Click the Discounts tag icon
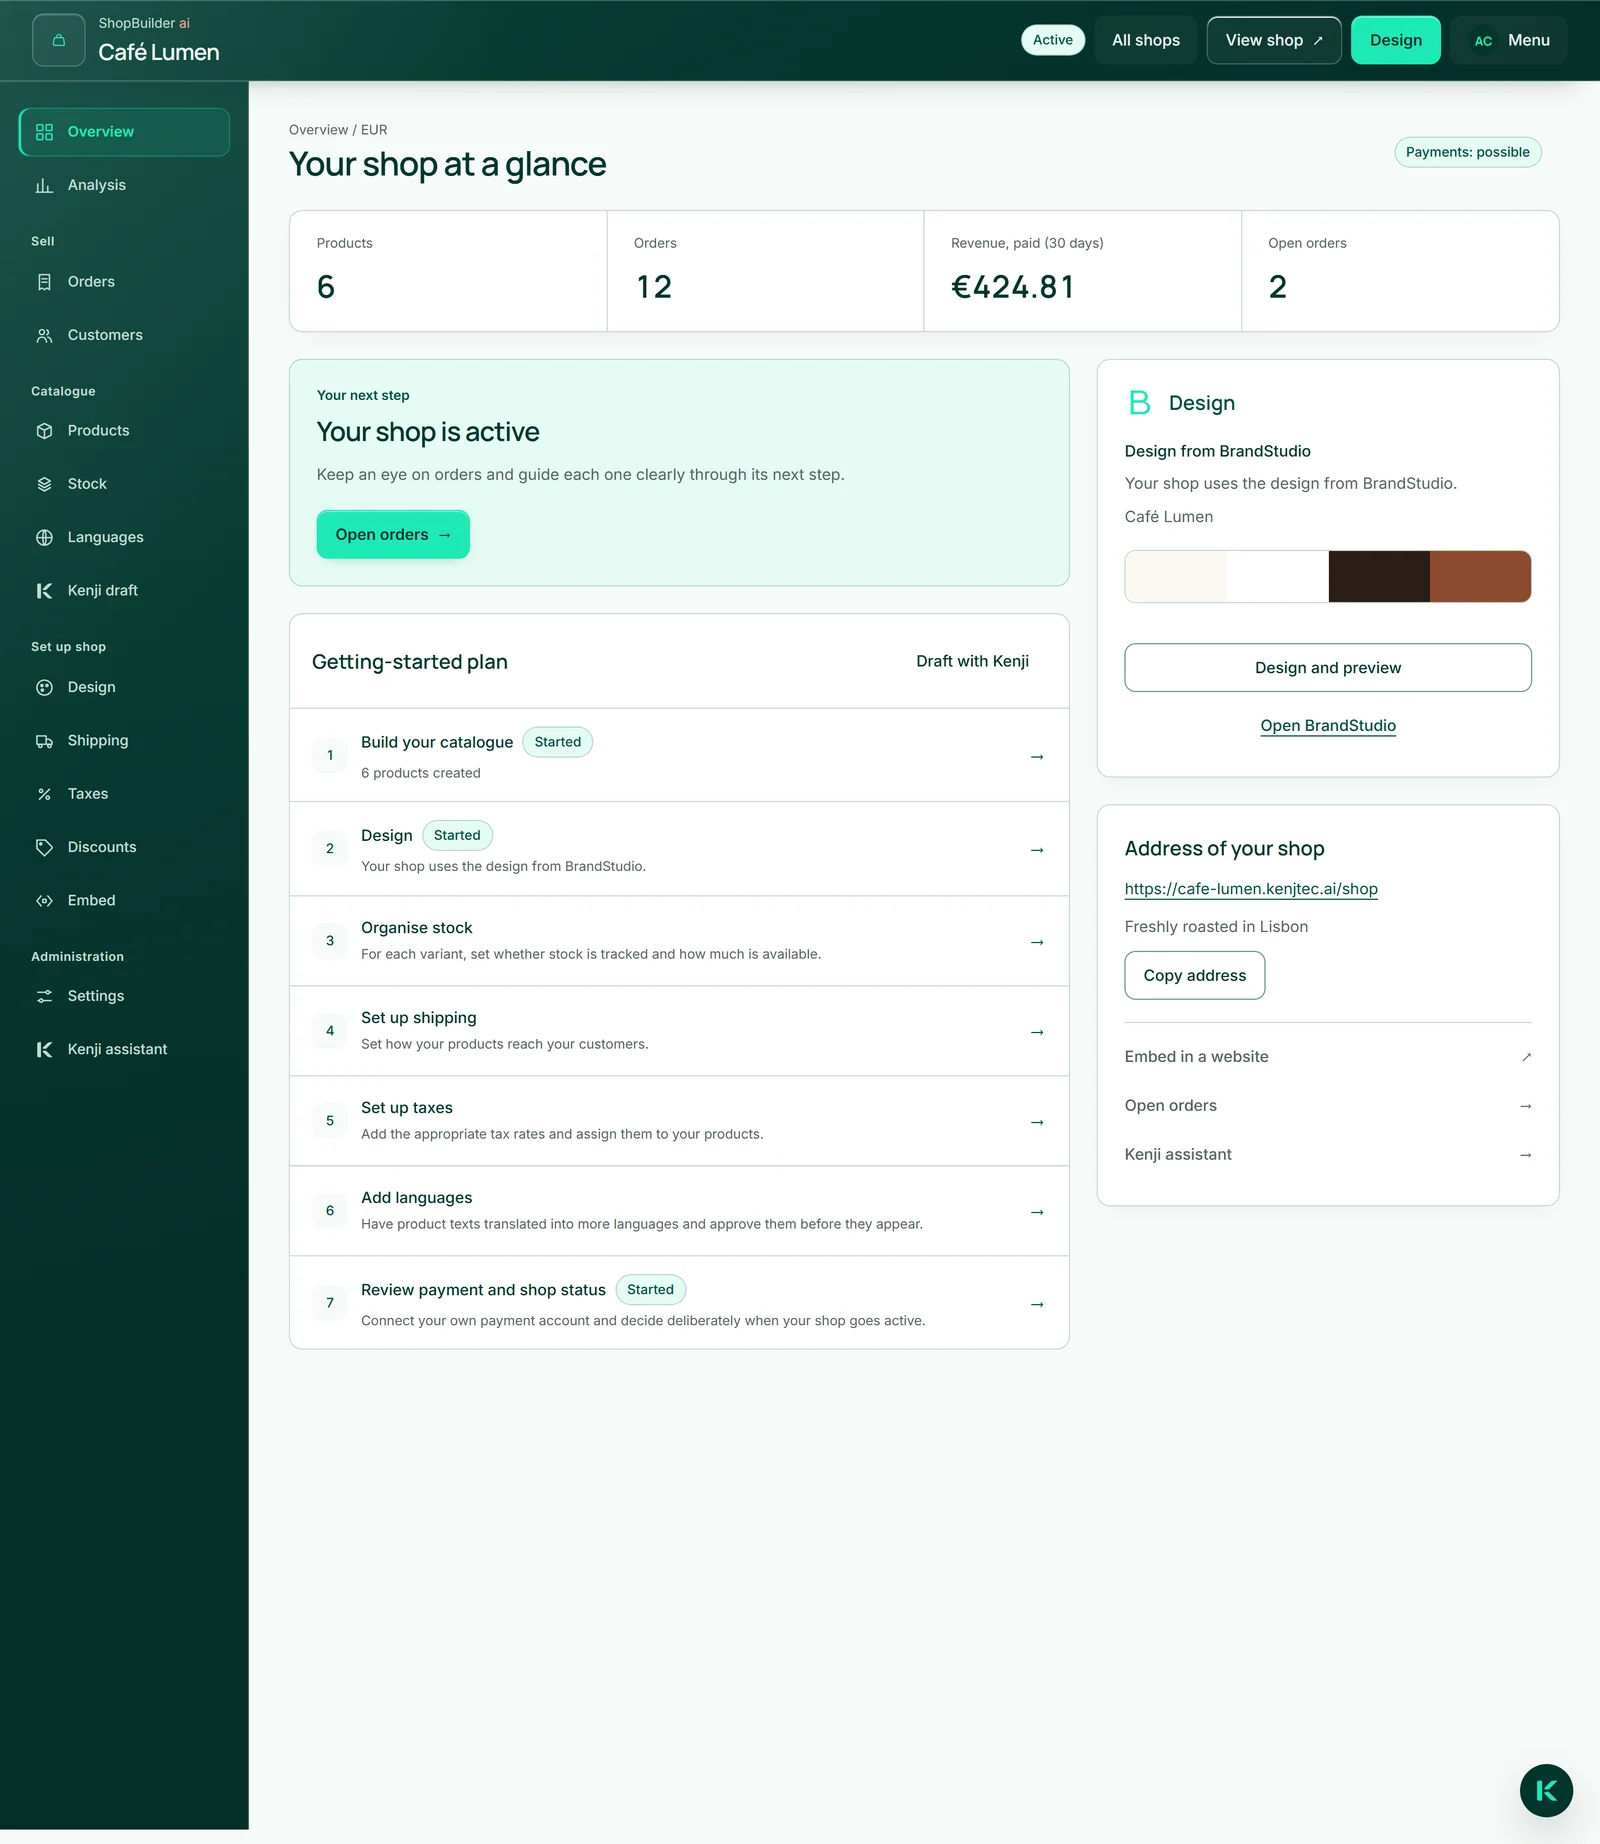Image resolution: width=1600 pixels, height=1844 pixels. coord(44,847)
